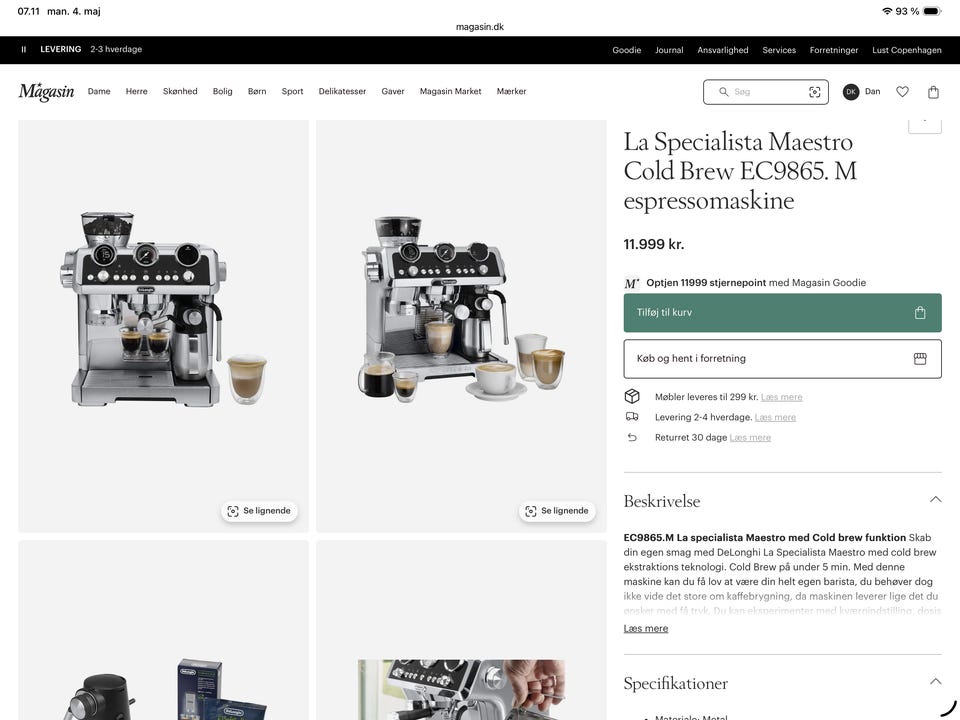
Task: Open the Delikatesser menu
Action: 342,91
